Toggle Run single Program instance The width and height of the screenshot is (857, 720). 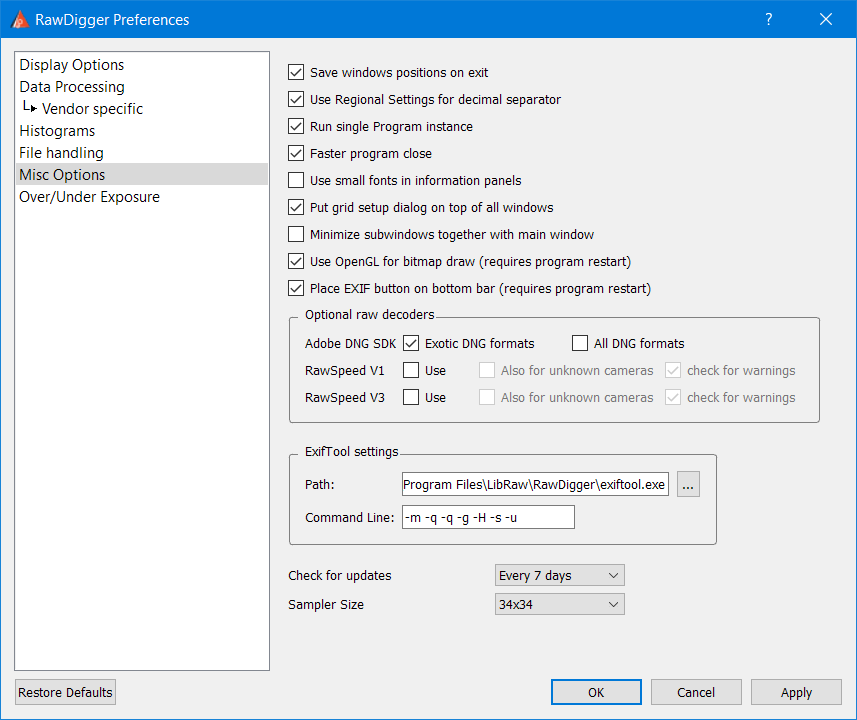[x=296, y=126]
